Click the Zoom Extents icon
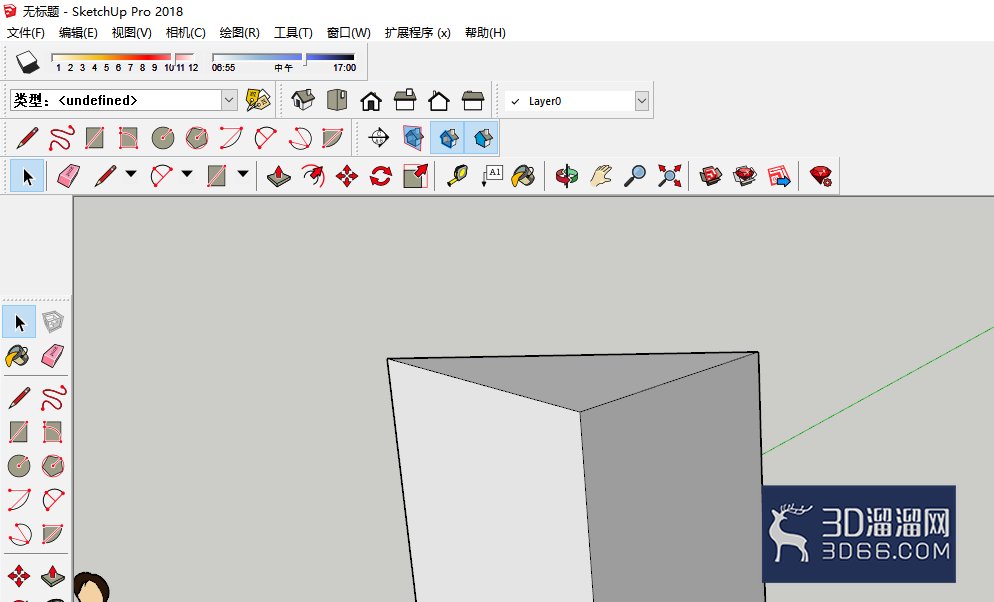This screenshot has height=602, width=994. (669, 176)
